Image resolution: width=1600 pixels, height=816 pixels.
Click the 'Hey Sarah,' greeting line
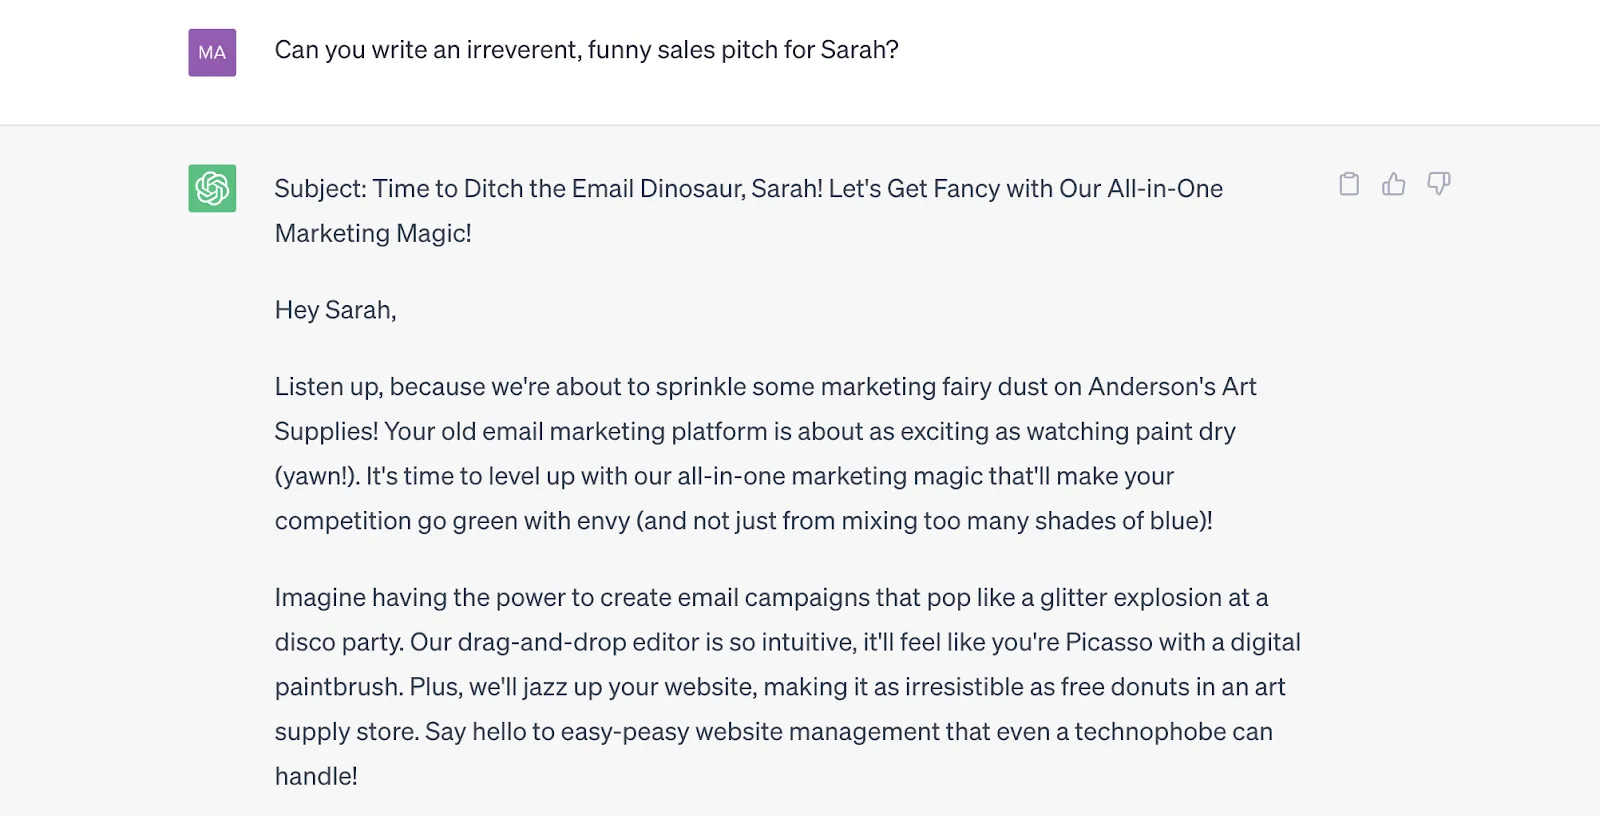[x=335, y=310]
